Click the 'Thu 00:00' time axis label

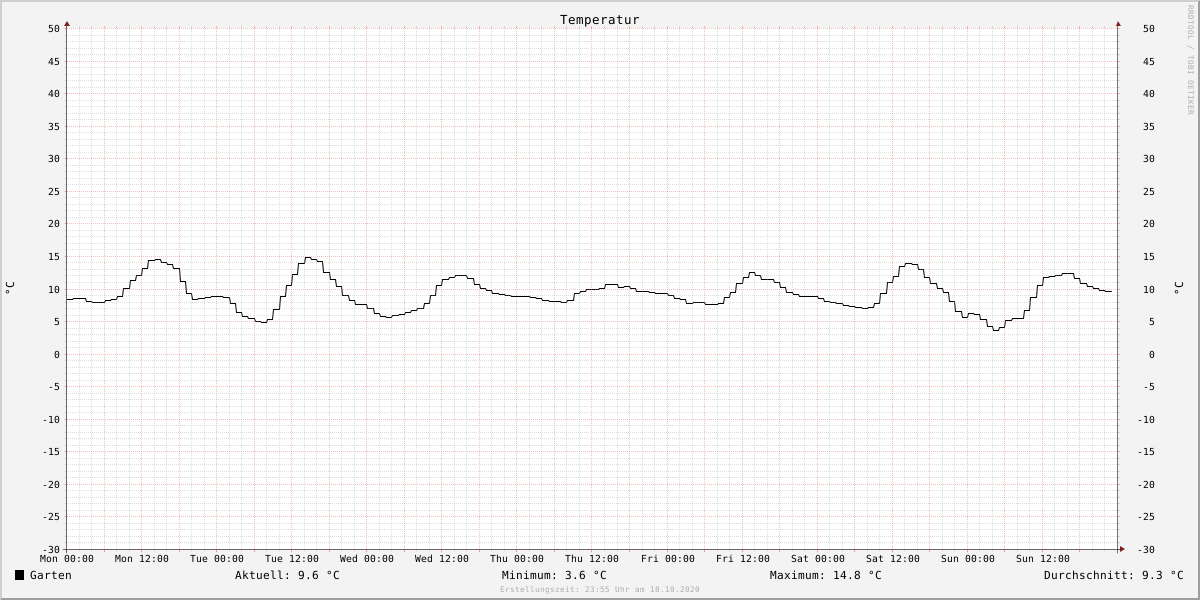click(517, 559)
